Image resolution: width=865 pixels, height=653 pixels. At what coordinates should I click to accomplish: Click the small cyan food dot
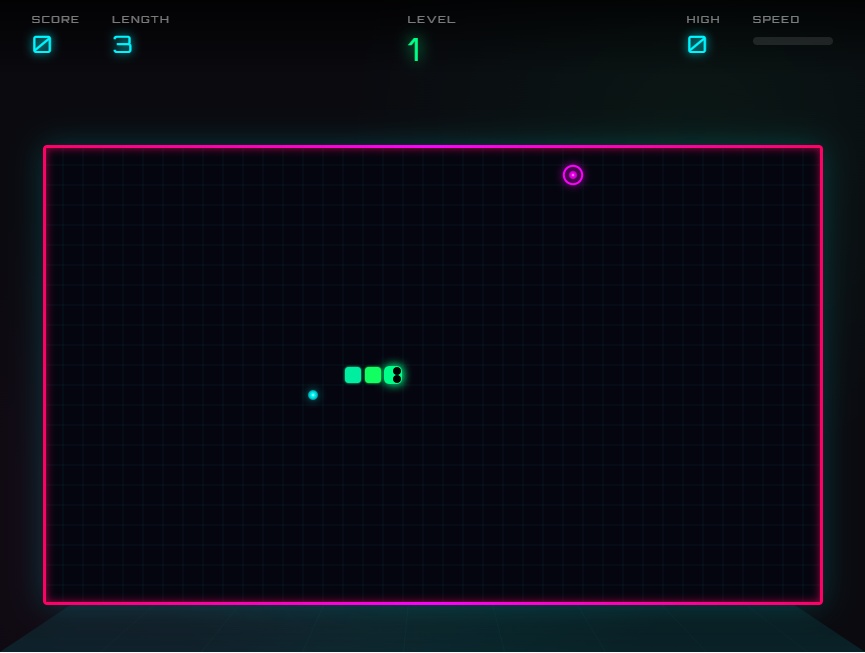tap(313, 395)
